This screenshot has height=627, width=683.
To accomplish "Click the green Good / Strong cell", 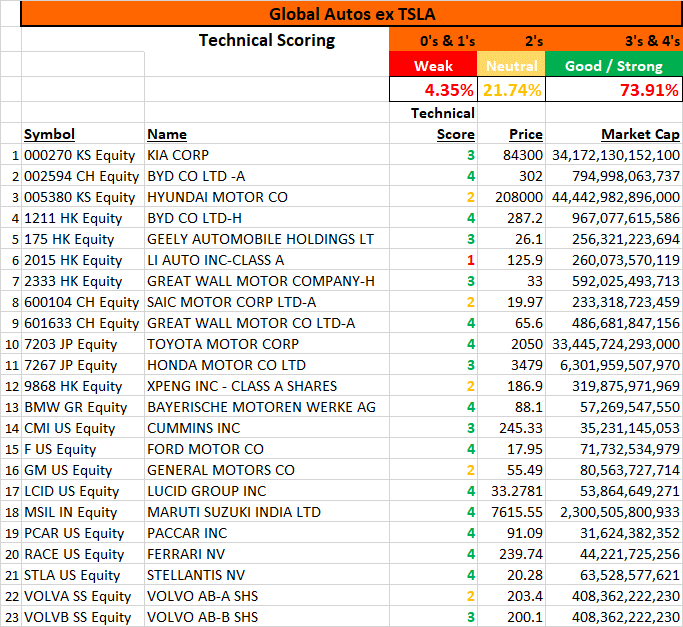I will (x=614, y=64).
